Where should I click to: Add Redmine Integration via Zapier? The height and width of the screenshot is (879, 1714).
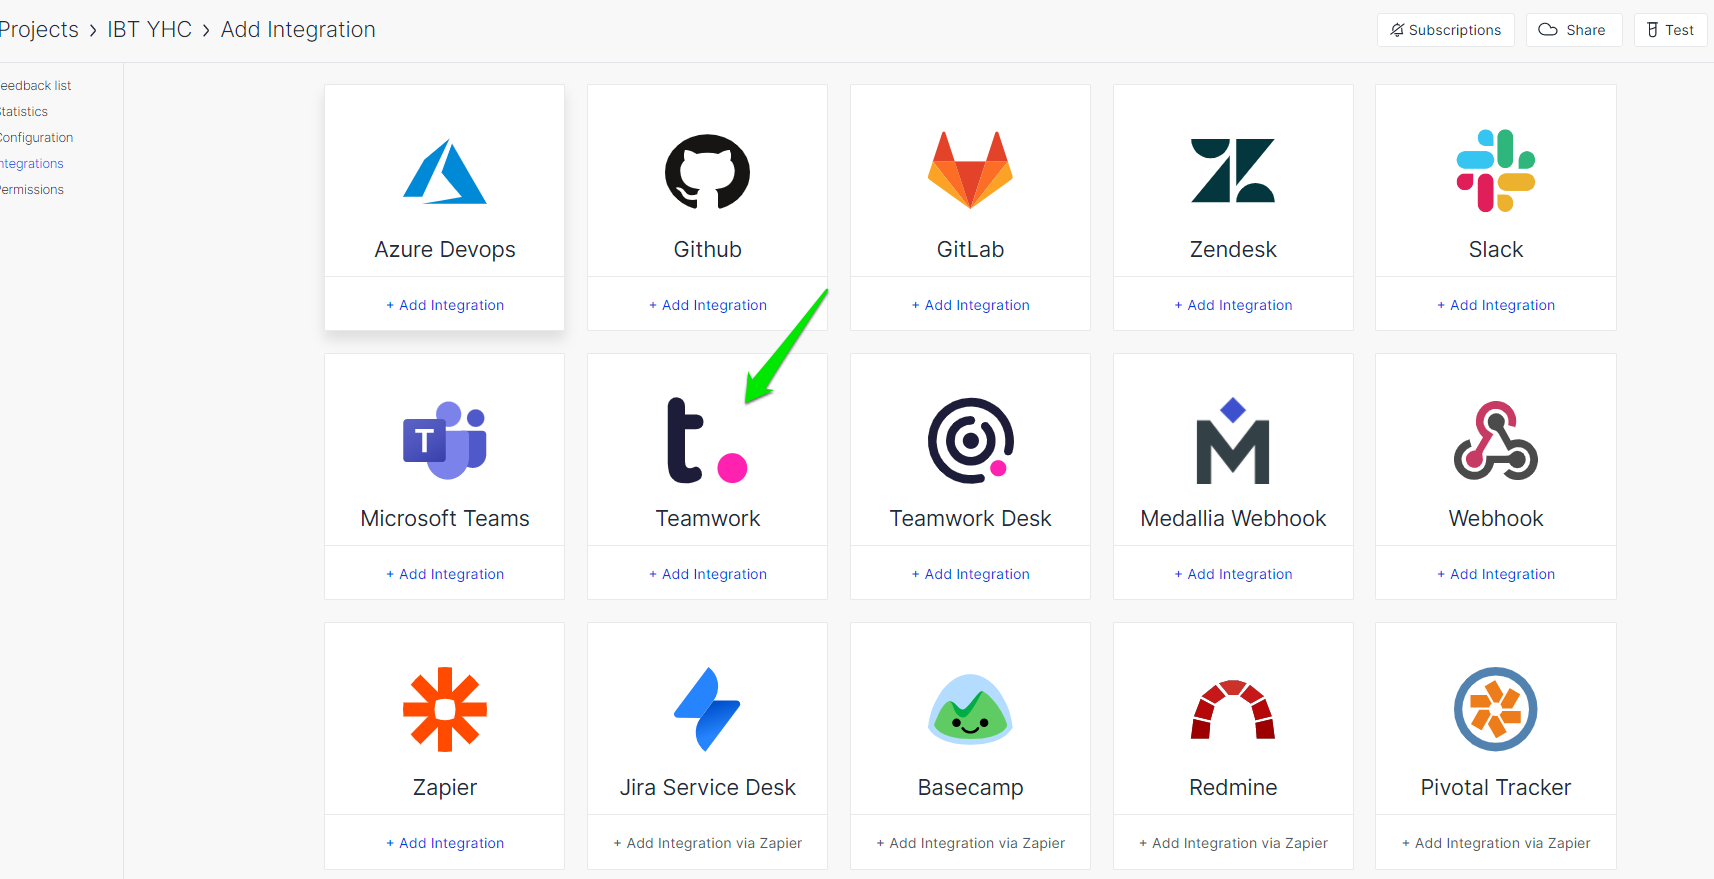1233,843
